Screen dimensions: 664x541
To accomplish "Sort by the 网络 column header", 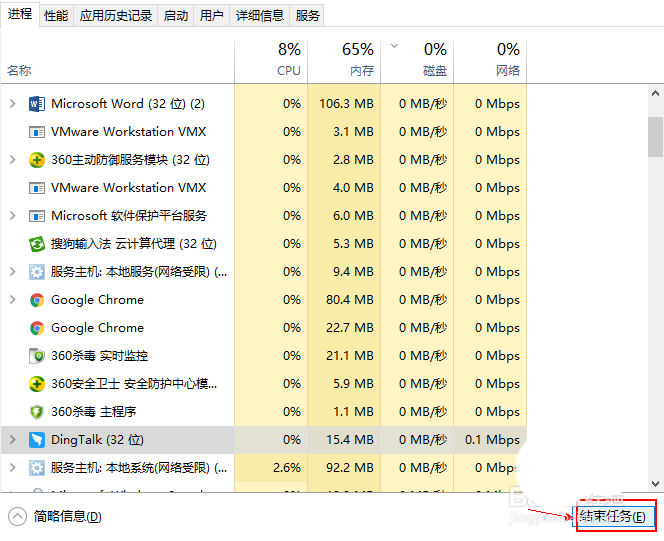I will [x=490, y=62].
